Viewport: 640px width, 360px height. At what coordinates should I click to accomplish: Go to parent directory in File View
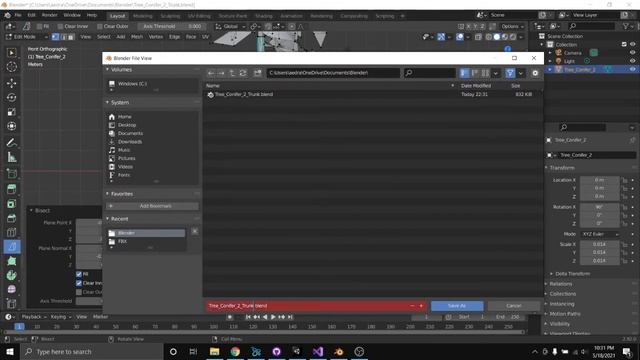tap(232, 73)
